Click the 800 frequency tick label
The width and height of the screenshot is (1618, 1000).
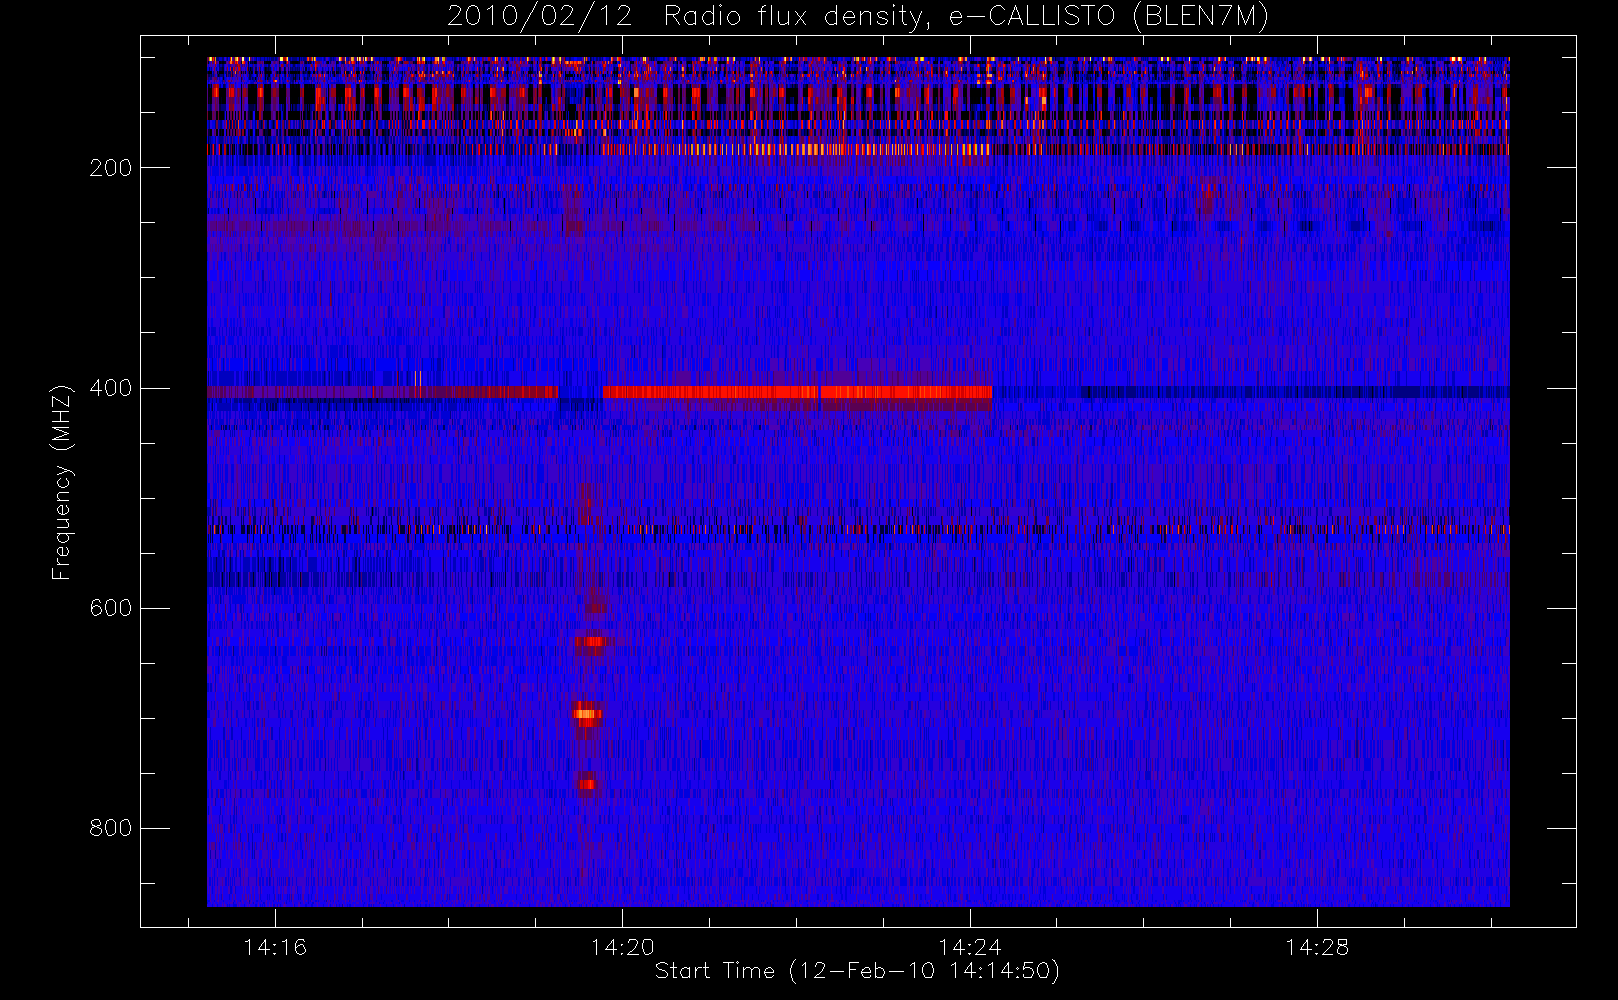pos(111,828)
